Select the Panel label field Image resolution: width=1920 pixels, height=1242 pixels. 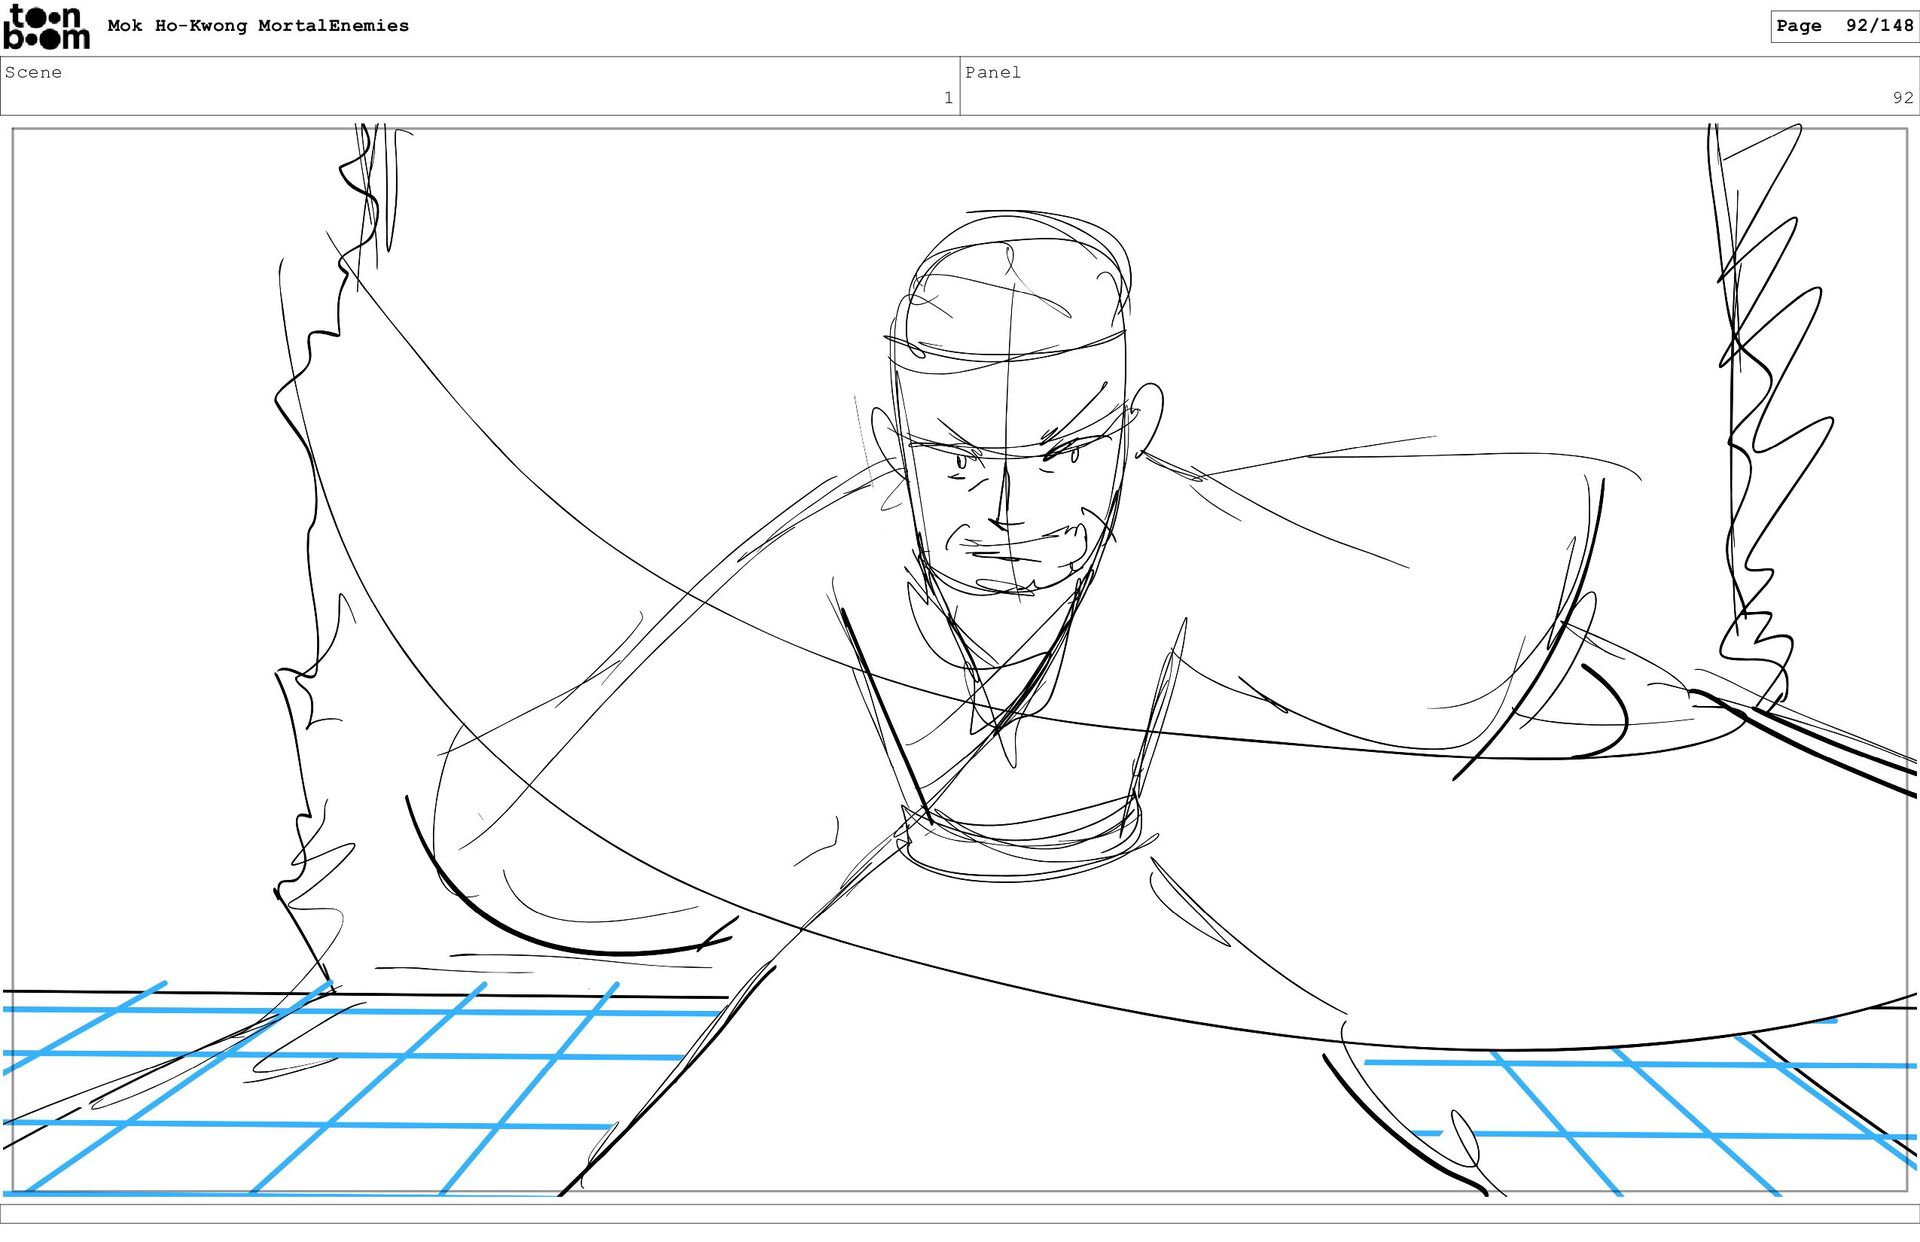click(x=992, y=72)
